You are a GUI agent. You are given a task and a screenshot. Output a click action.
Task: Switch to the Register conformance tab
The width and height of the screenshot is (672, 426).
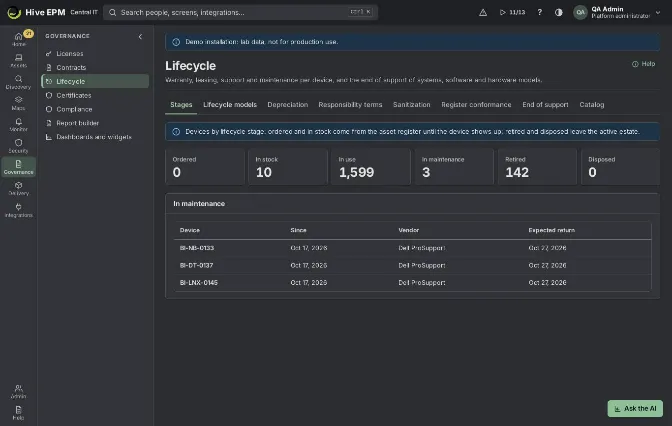pyautogui.click(x=476, y=105)
